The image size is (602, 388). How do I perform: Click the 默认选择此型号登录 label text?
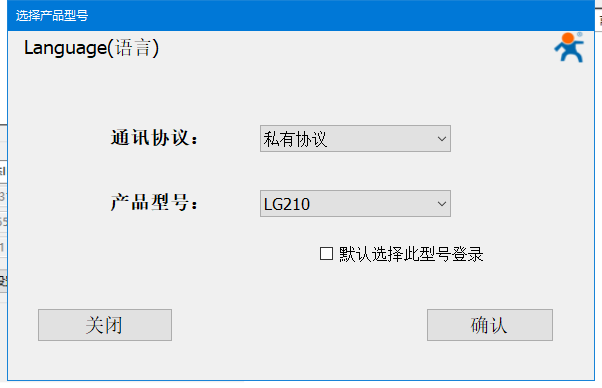coord(411,254)
